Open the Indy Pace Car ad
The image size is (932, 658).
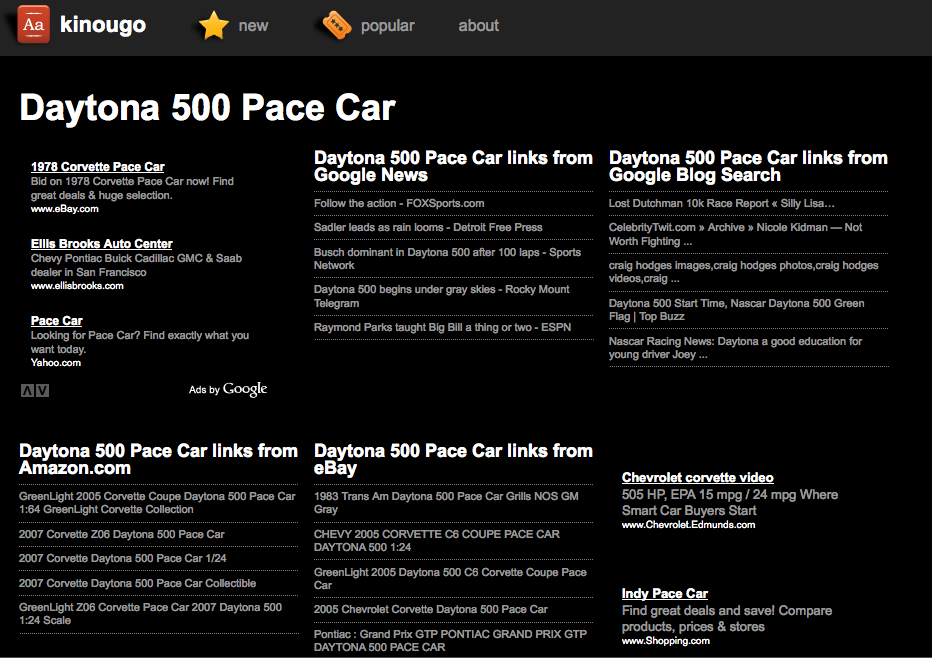[665, 593]
